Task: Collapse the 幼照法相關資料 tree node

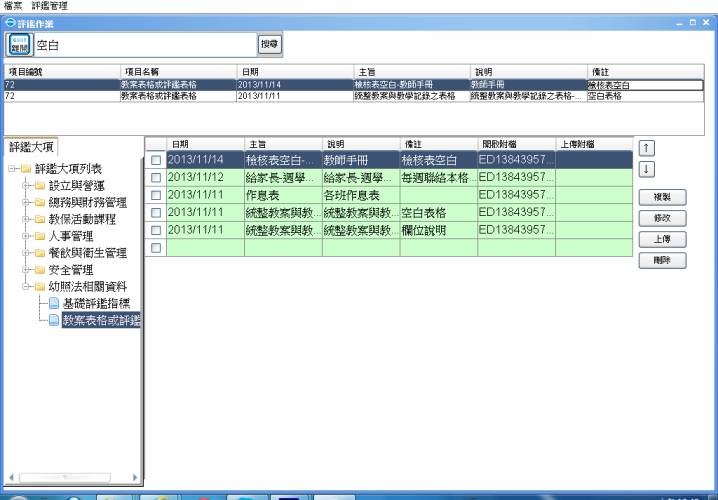Action: point(25,287)
